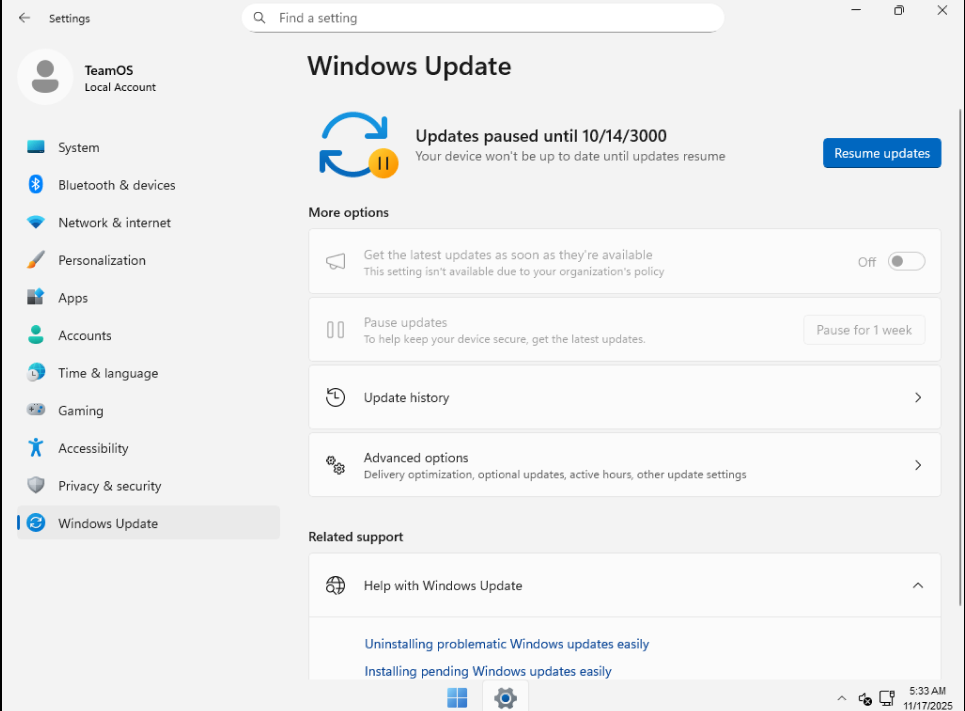965x711 pixels.
Task: Click the Privacy & security shield icon
Action: [x=36, y=485]
